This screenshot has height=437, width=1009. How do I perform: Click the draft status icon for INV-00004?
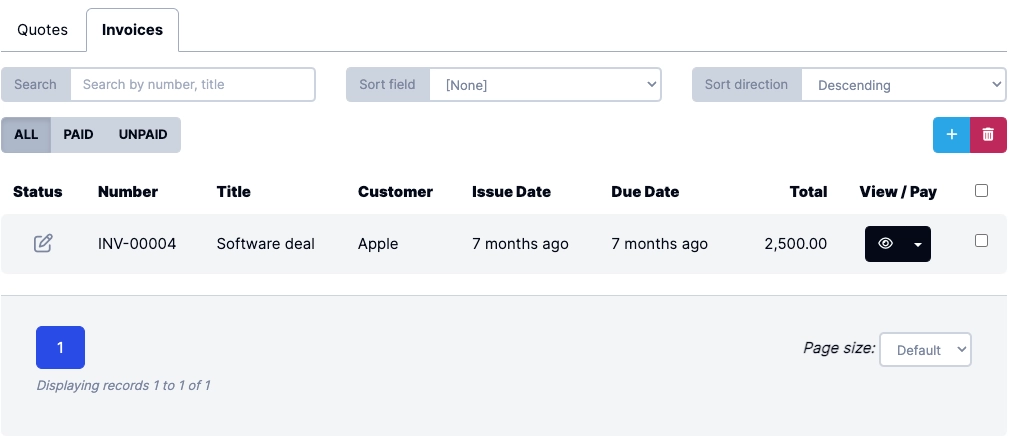point(43,243)
